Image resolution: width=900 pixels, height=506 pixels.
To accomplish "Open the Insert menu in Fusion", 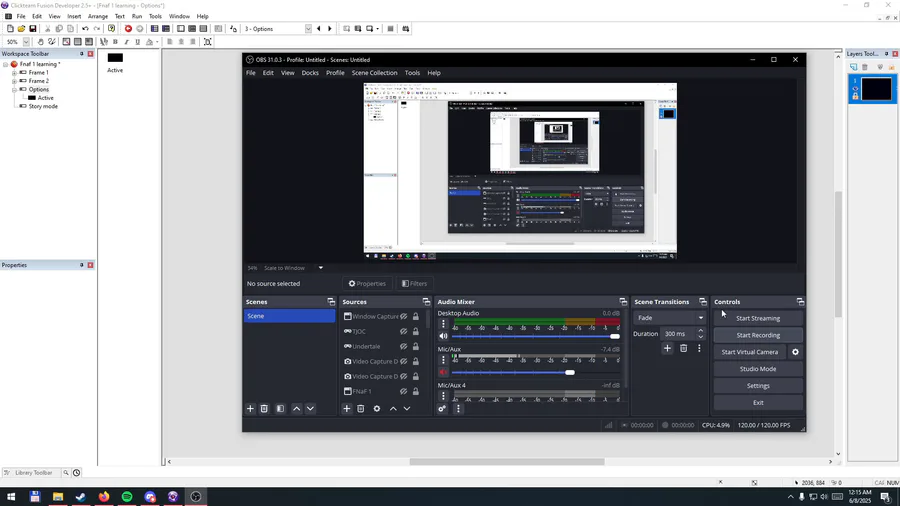I will point(74,17).
